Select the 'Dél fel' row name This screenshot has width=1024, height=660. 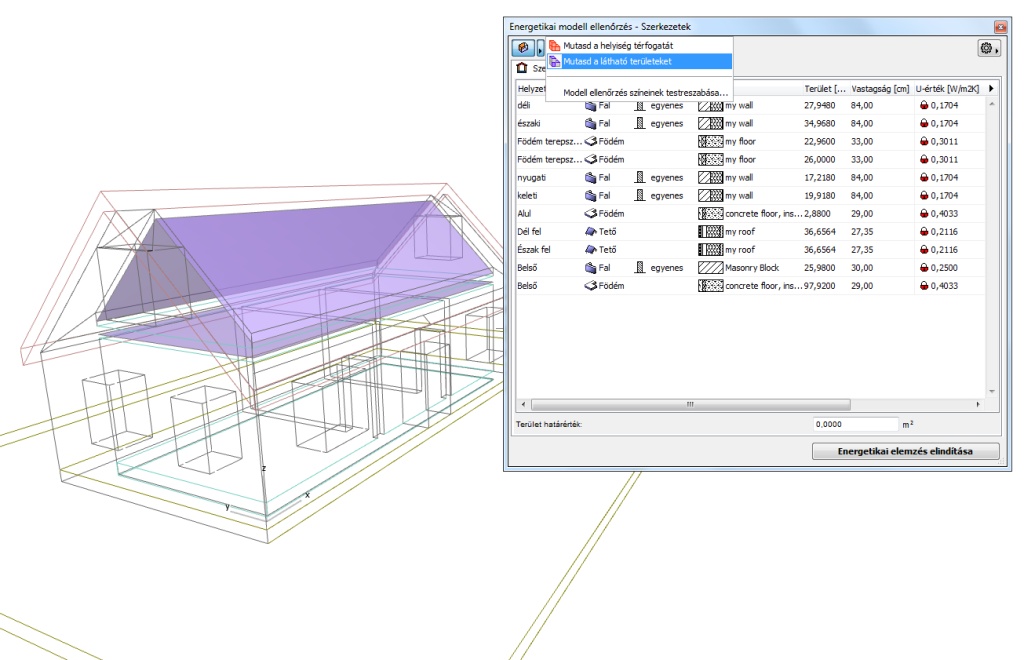(529, 232)
